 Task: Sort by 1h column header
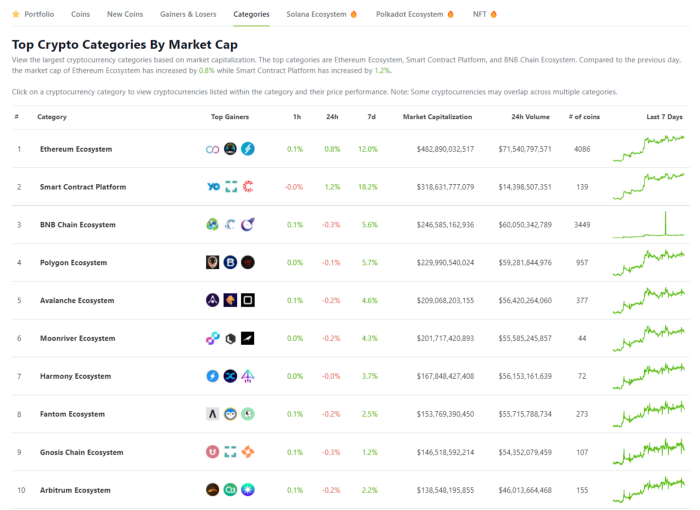coord(297,117)
